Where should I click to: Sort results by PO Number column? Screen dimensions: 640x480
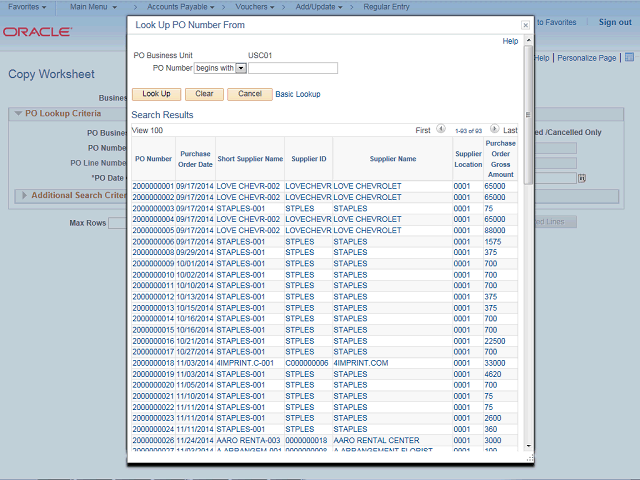tap(153, 158)
